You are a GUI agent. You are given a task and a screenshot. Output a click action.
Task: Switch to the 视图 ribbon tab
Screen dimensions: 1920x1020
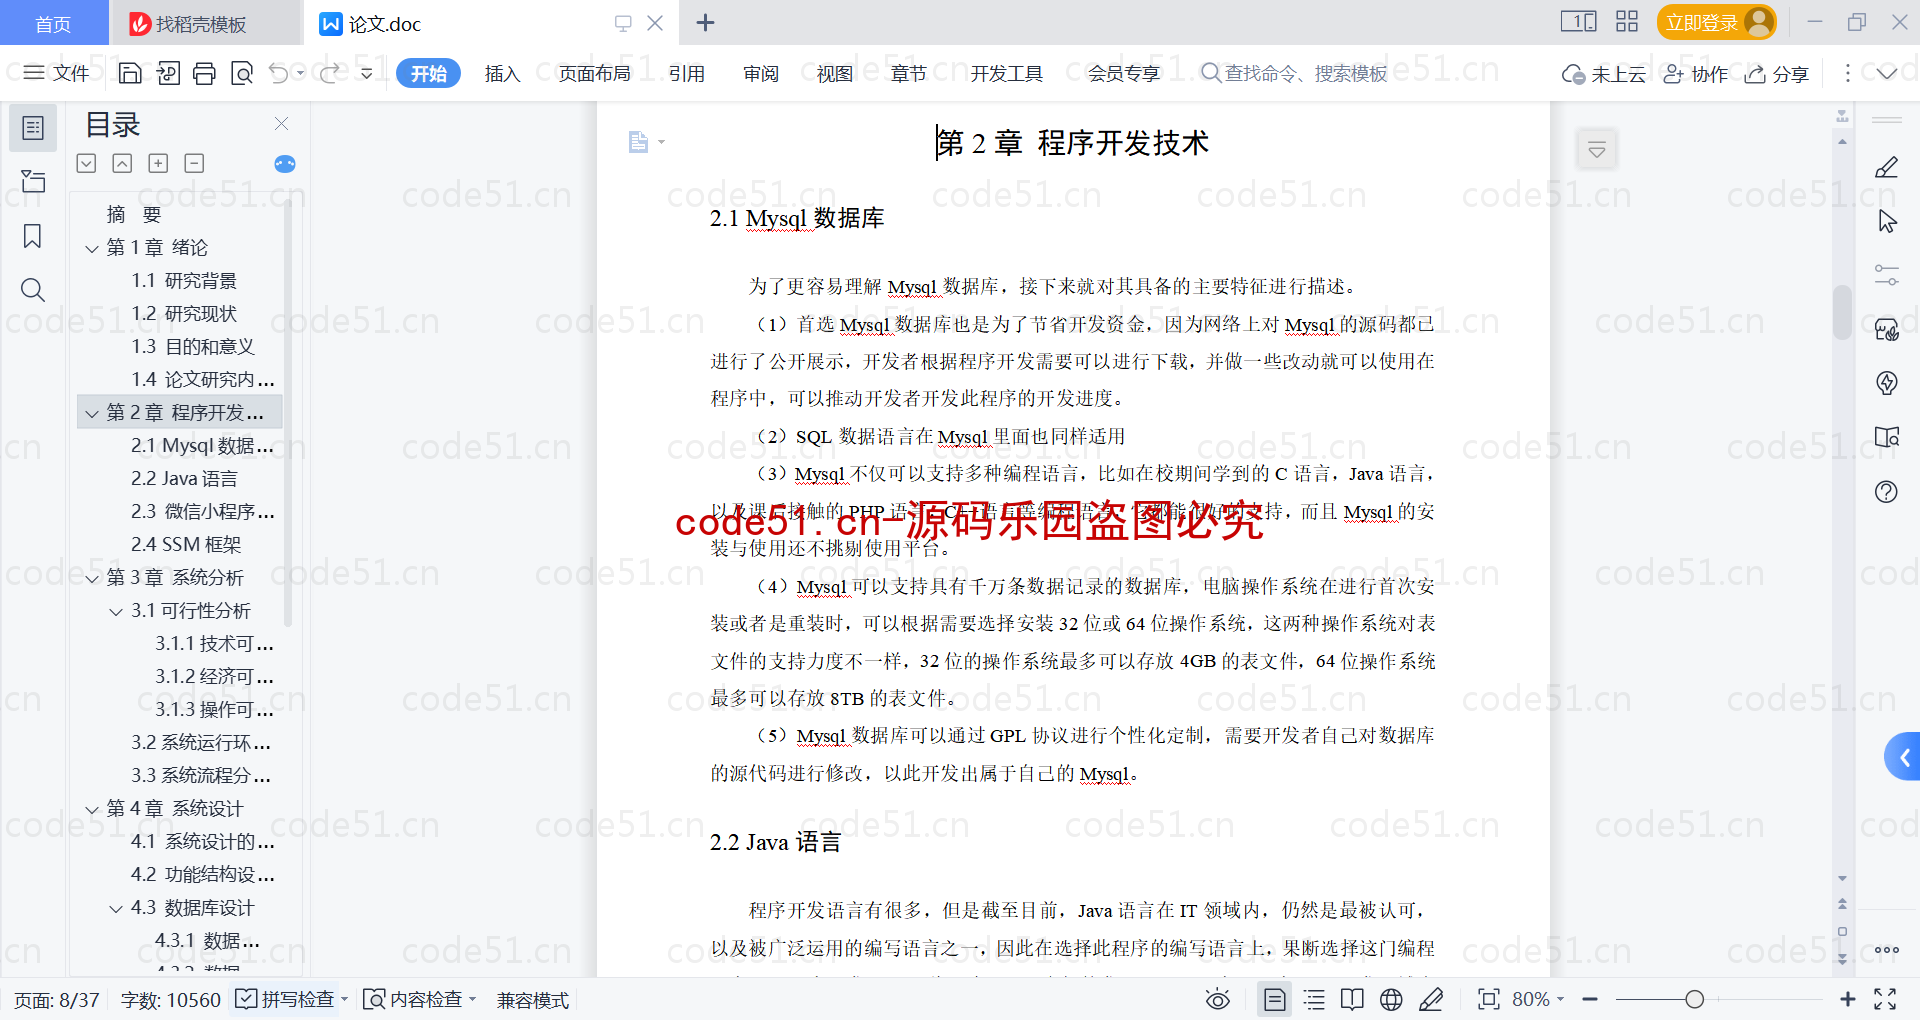[x=834, y=73]
